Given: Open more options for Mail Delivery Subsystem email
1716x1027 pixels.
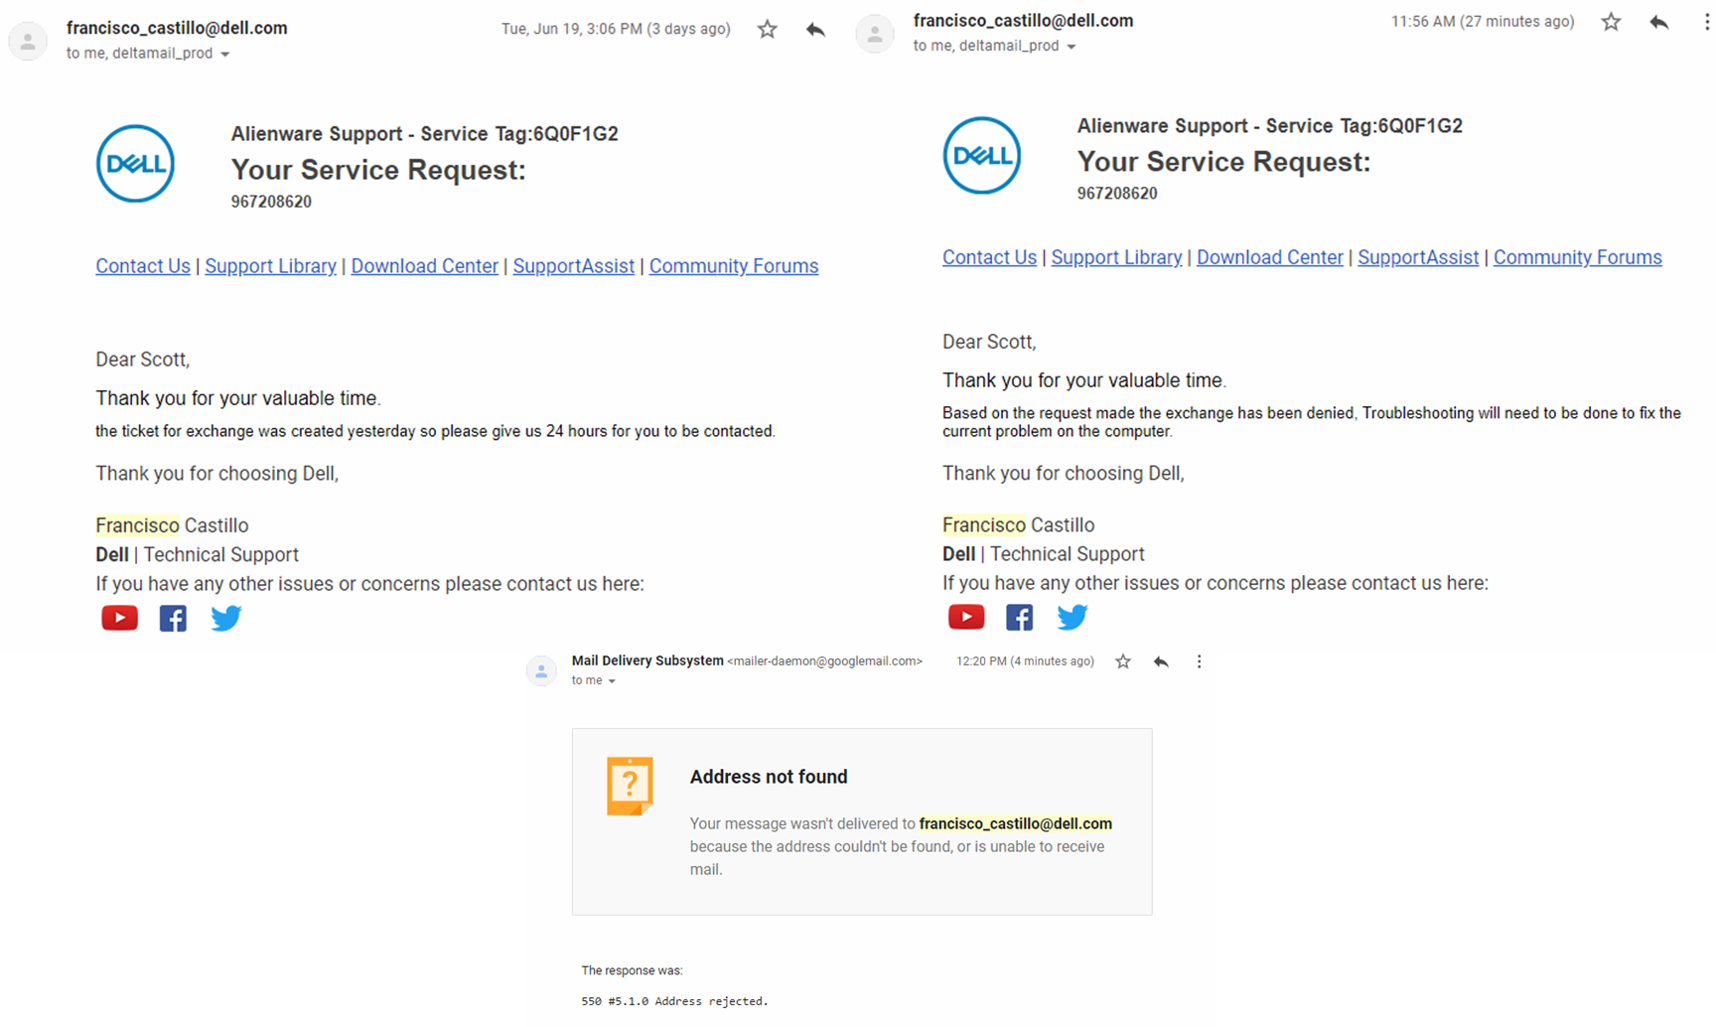Looking at the screenshot, I should coord(1199,661).
